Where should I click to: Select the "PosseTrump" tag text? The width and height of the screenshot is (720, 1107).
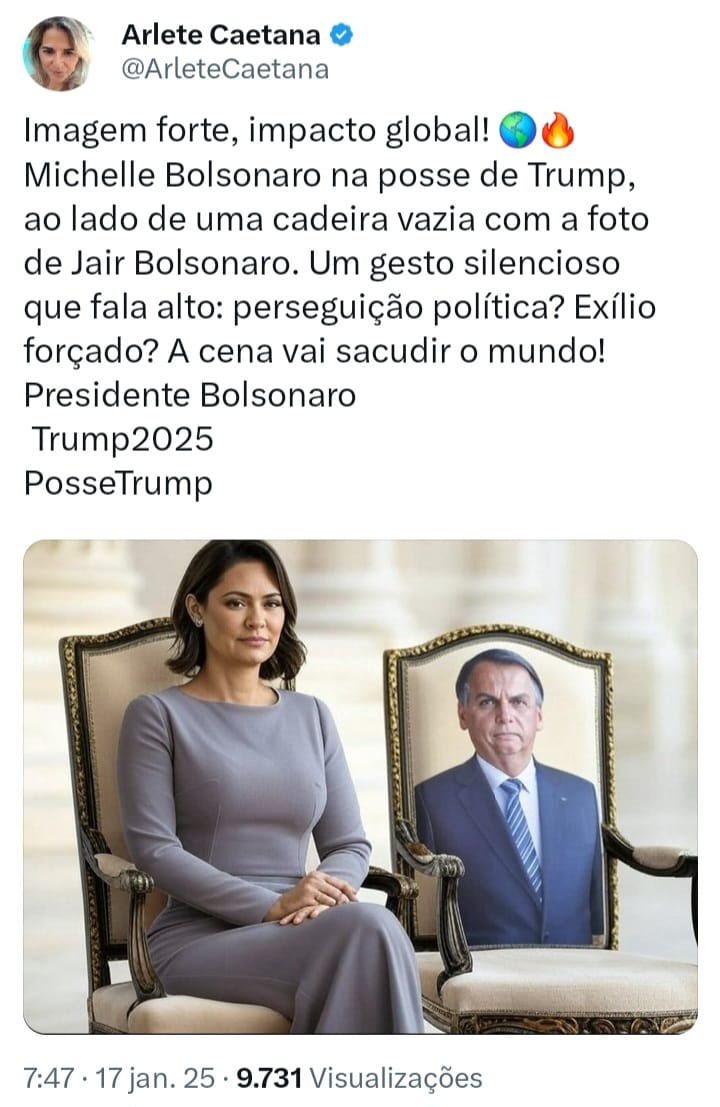pyautogui.click(x=118, y=484)
